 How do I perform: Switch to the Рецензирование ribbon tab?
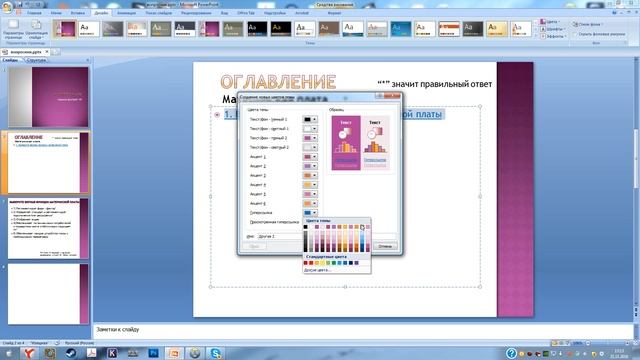[x=196, y=13]
